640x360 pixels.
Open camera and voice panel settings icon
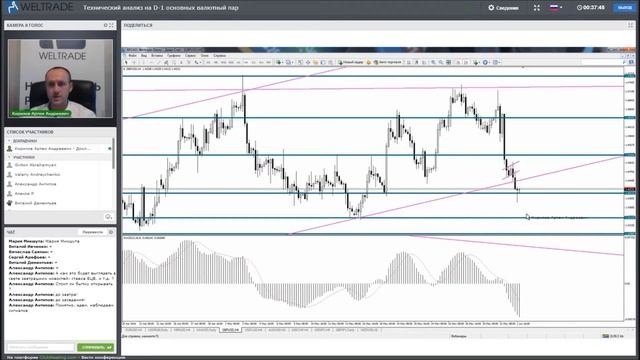pos(105,25)
